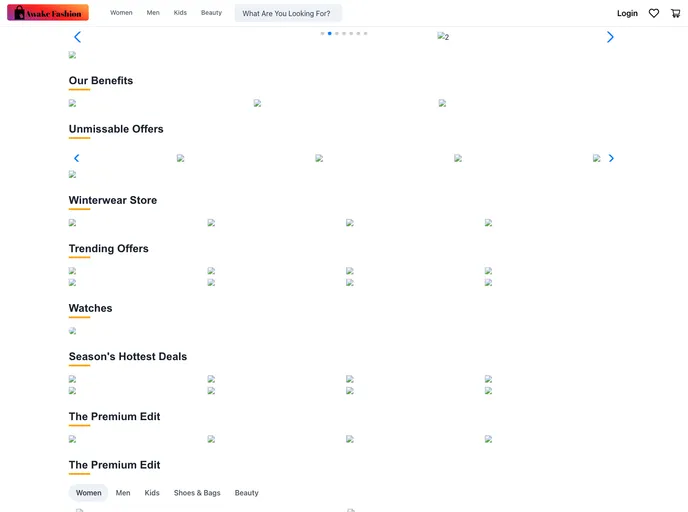The image size is (688, 512).
Task: Advance to next banner slide arrow
Action: [x=610, y=37]
